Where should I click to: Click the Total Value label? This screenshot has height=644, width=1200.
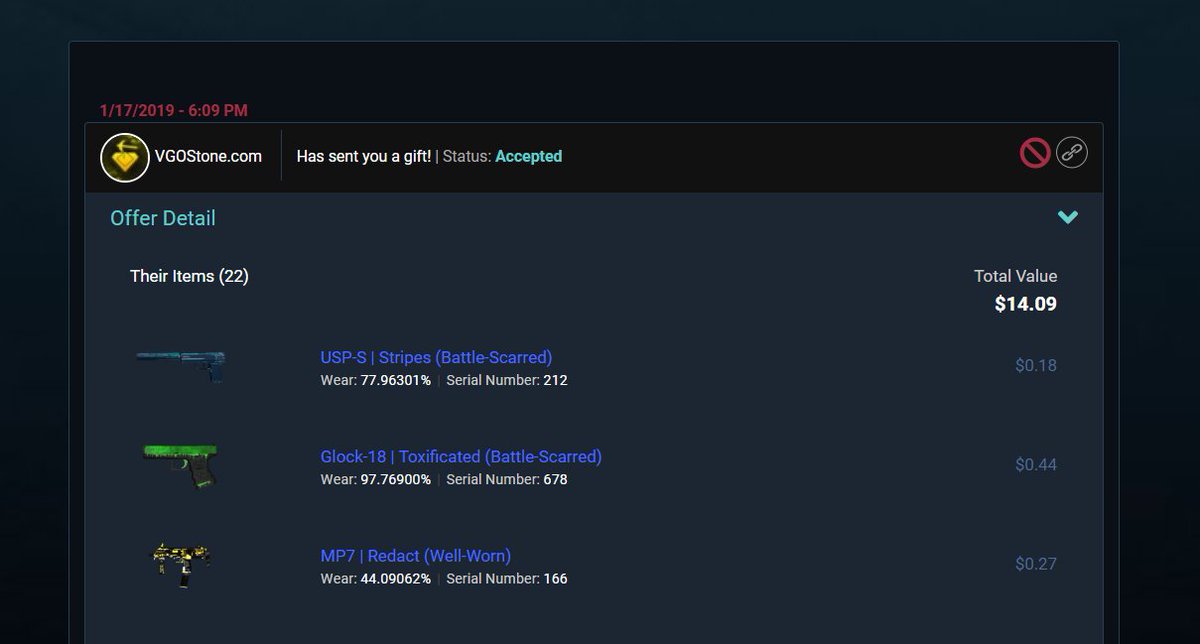[1016, 276]
